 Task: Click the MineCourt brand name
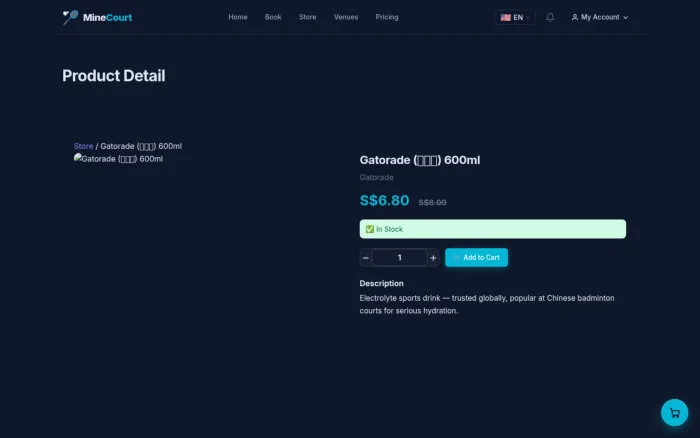107,17
